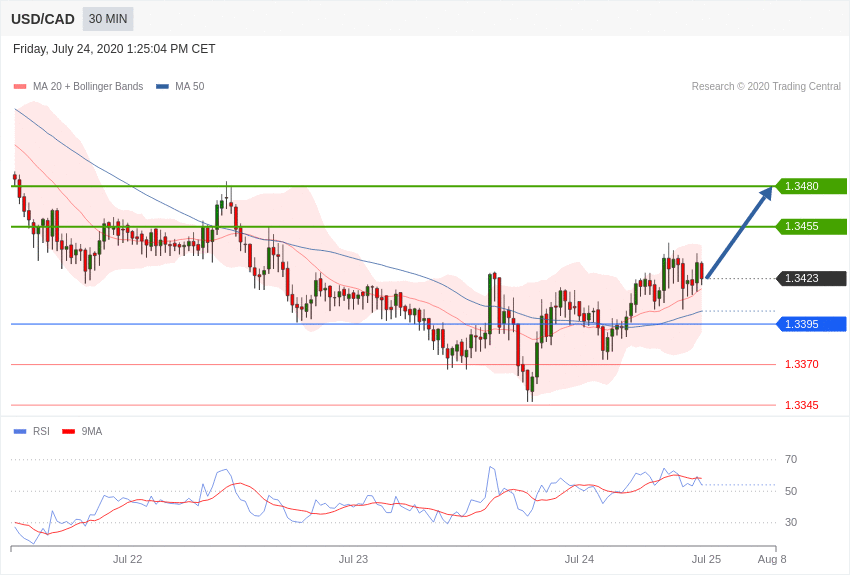Click the pink MA 20 + Bollinger Bands legend swatch
Screen dimensions: 850x576
pyautogui.click(x=20, y=87)
